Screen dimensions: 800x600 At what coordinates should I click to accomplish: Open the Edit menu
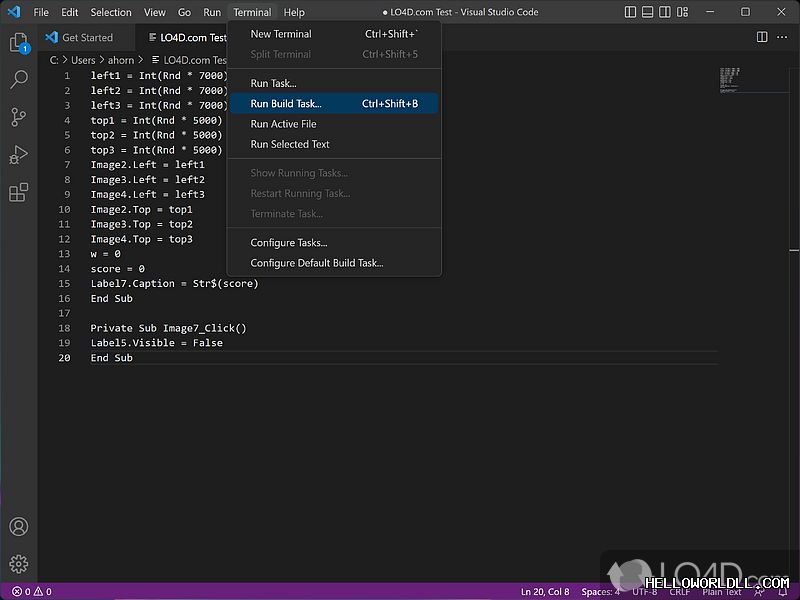69,12
